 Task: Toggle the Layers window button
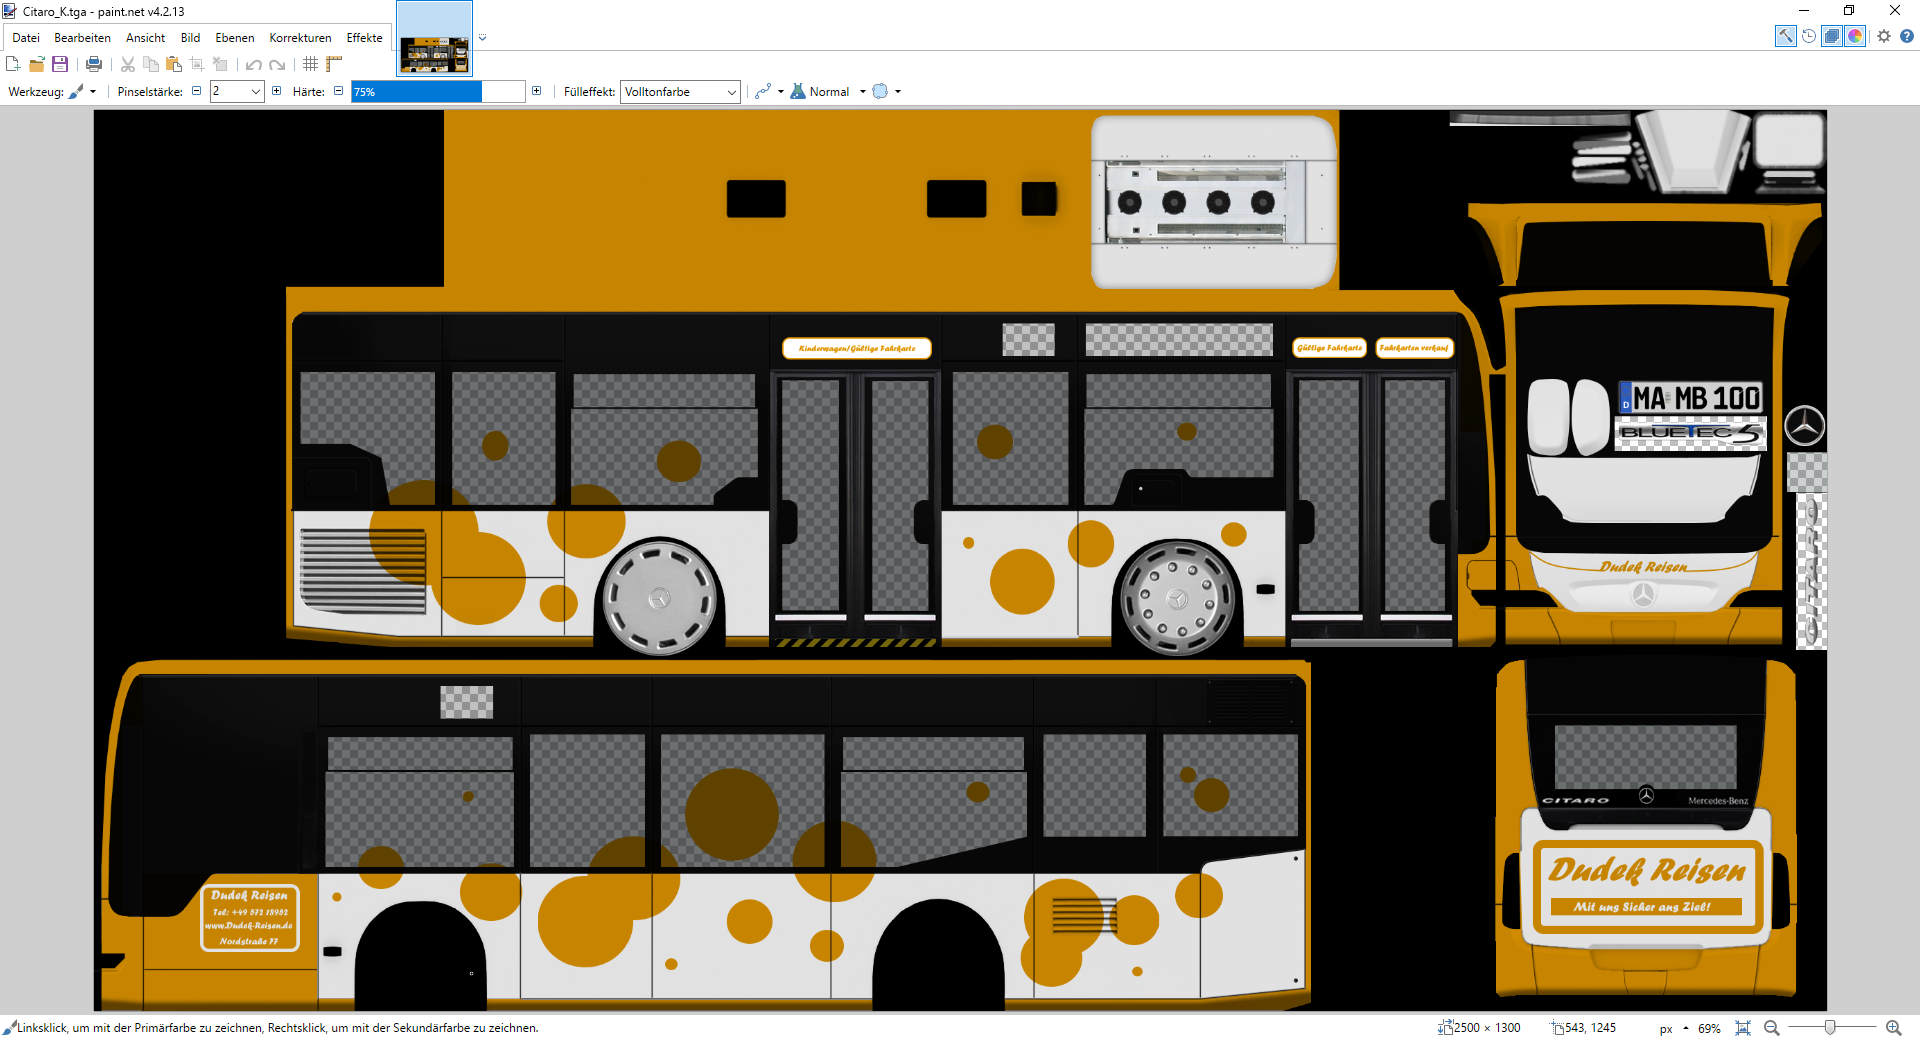click(x=1831, y=36)
